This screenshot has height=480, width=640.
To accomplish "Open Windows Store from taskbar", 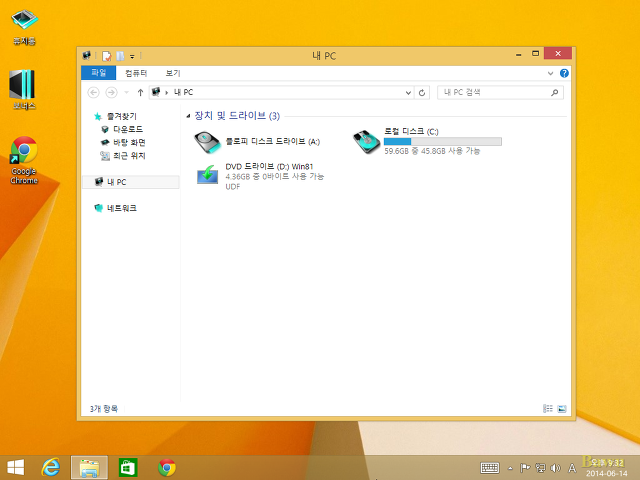I will 128,468.
